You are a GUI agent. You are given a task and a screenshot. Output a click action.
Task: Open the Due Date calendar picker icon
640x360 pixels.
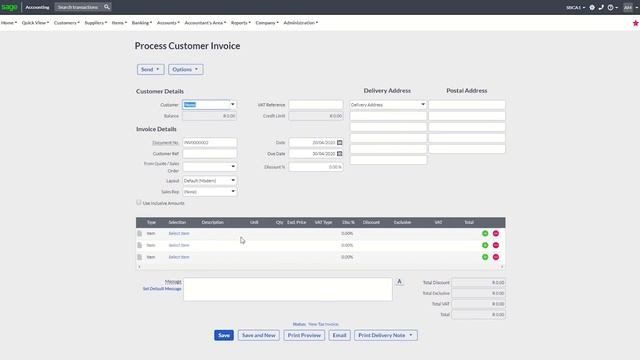[x=339, y=153]
